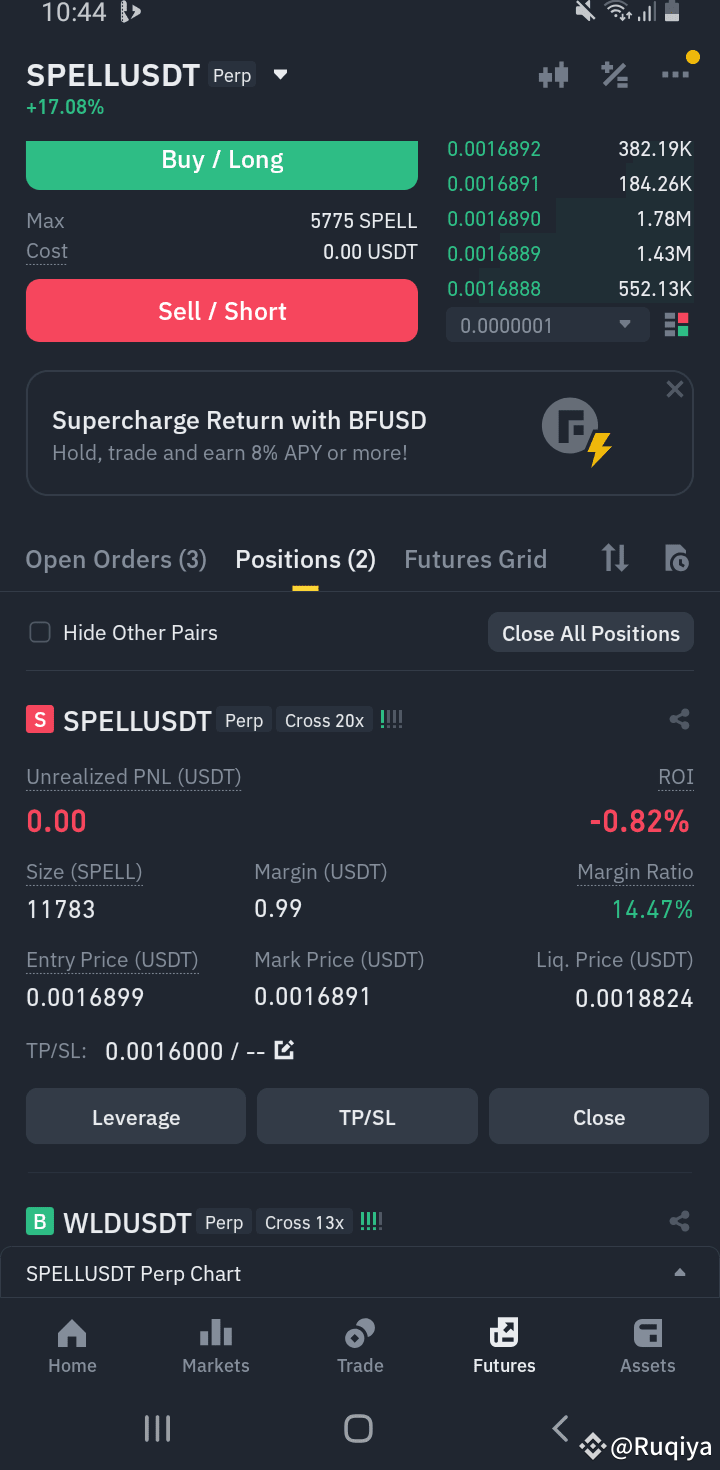The image size is (720, 1470).
Task: Tap the order book layout icon
Action: (677, 325)
